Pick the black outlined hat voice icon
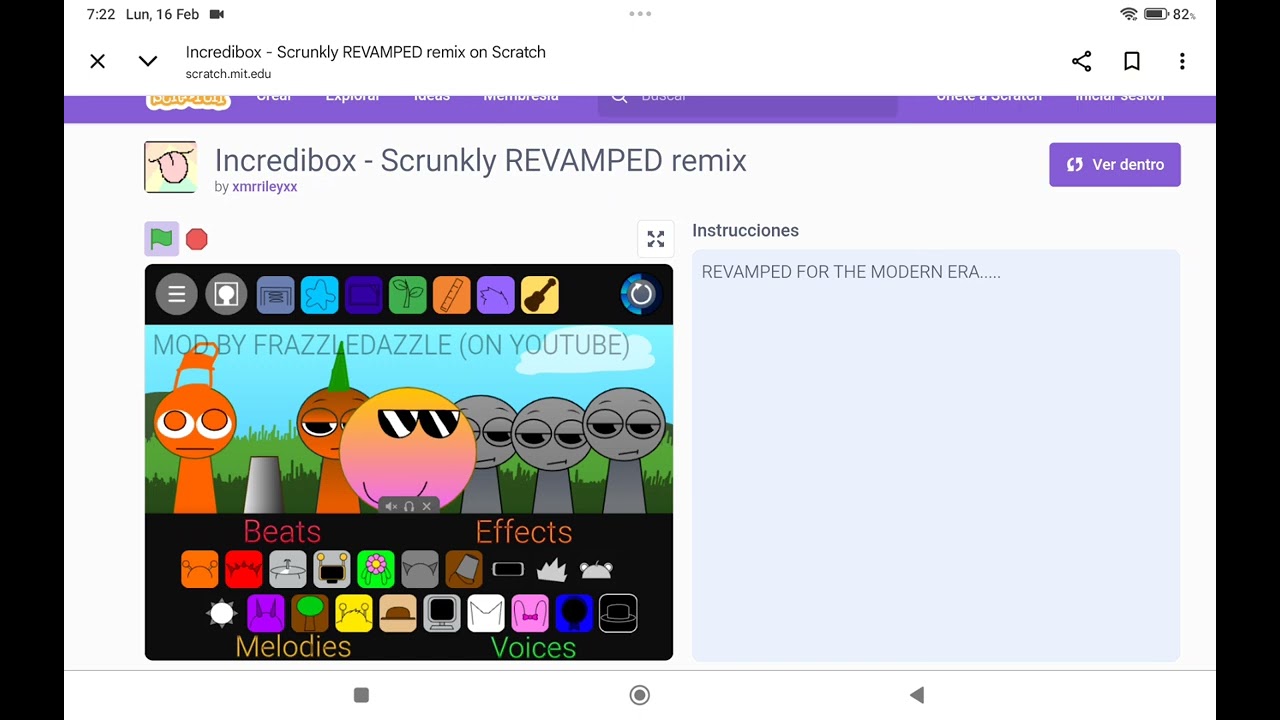Screen dimensions: 1280x720 (618, 613)
